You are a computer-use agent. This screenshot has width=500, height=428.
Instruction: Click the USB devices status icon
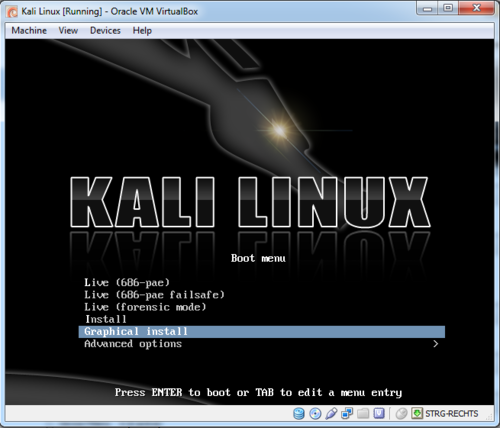tap(331, 413)
